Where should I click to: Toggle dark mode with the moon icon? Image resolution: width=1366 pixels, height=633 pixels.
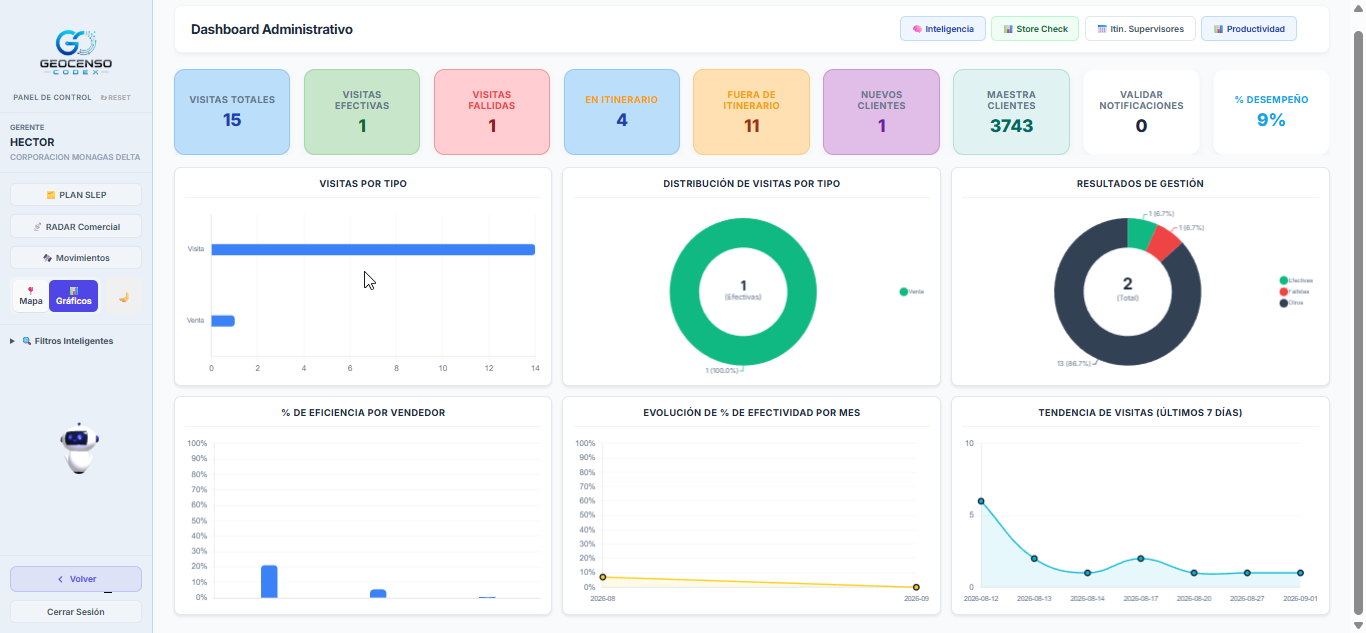coord(124,296)
